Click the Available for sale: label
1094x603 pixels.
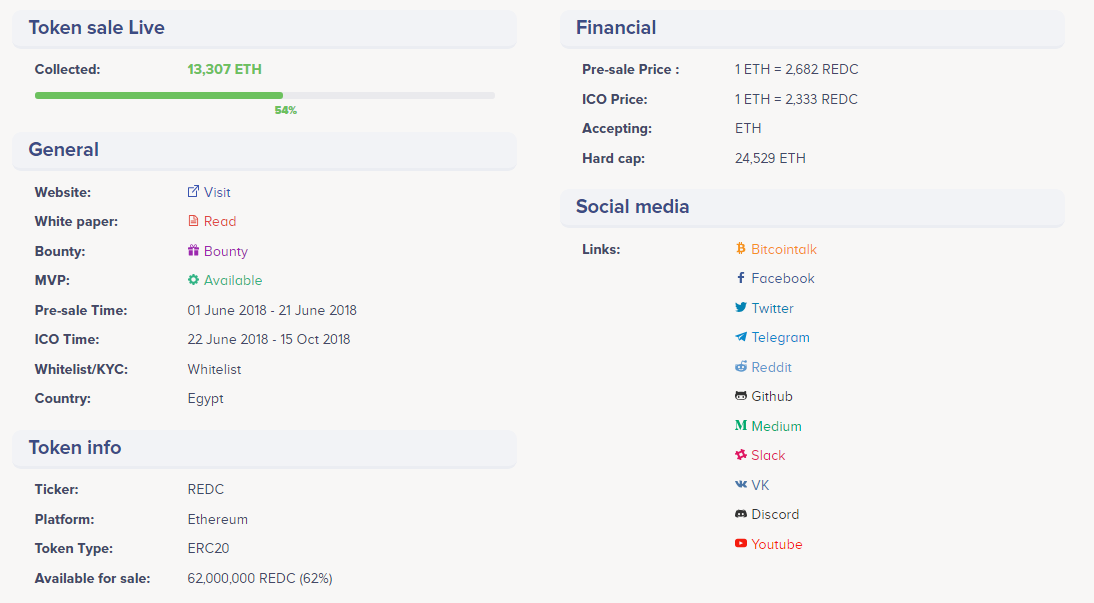click(93, 579)
